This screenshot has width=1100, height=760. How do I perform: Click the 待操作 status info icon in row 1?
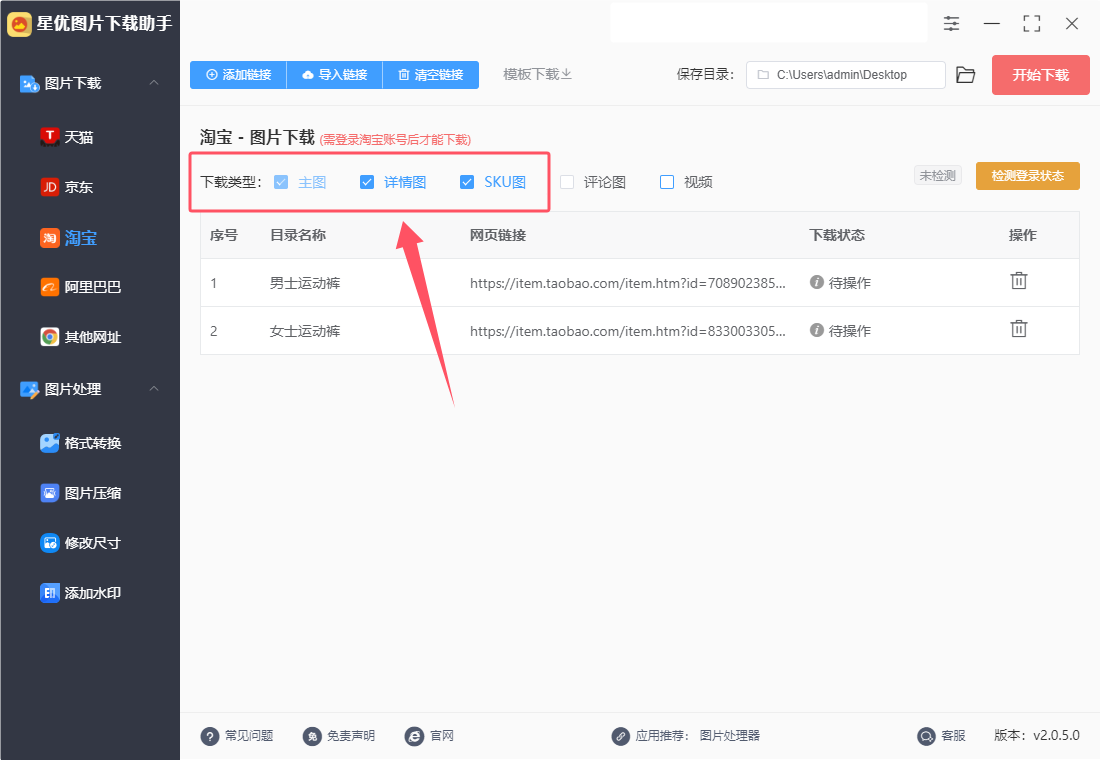point(817,282)
